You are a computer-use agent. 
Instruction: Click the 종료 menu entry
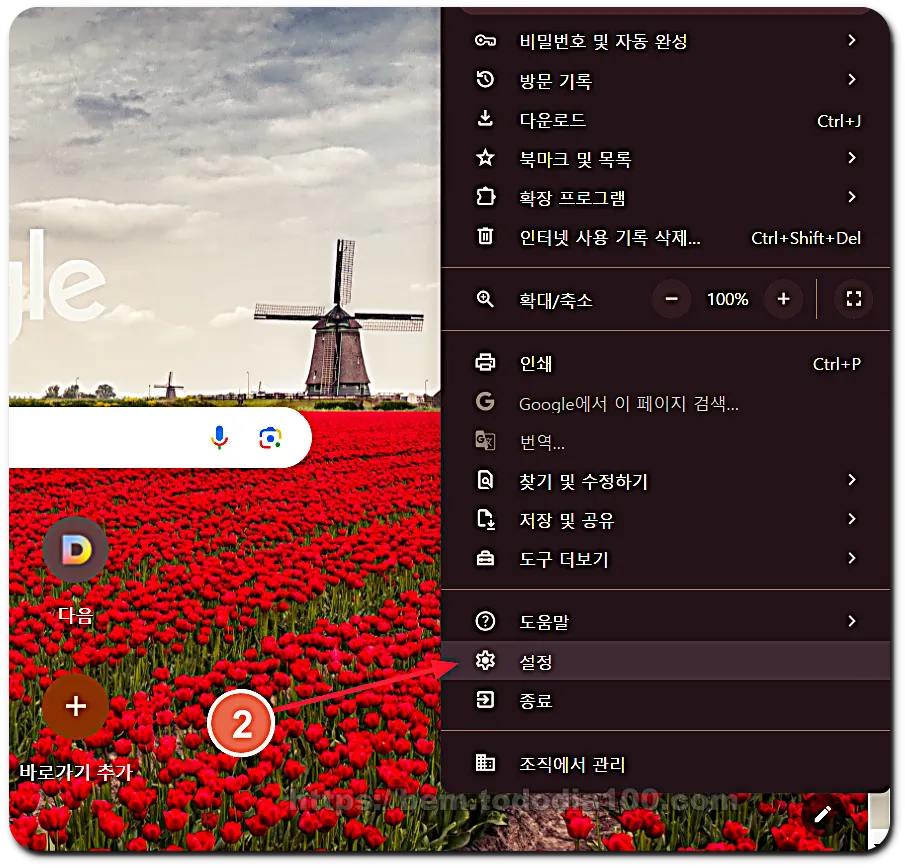click(x=665, y=700)
